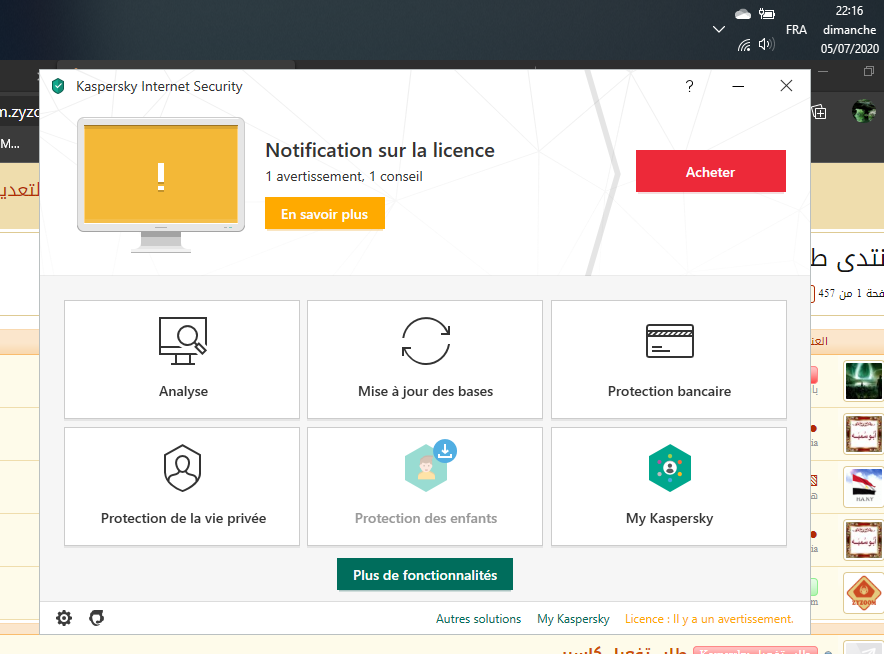Restore the background browser window button

click(868, 72)
